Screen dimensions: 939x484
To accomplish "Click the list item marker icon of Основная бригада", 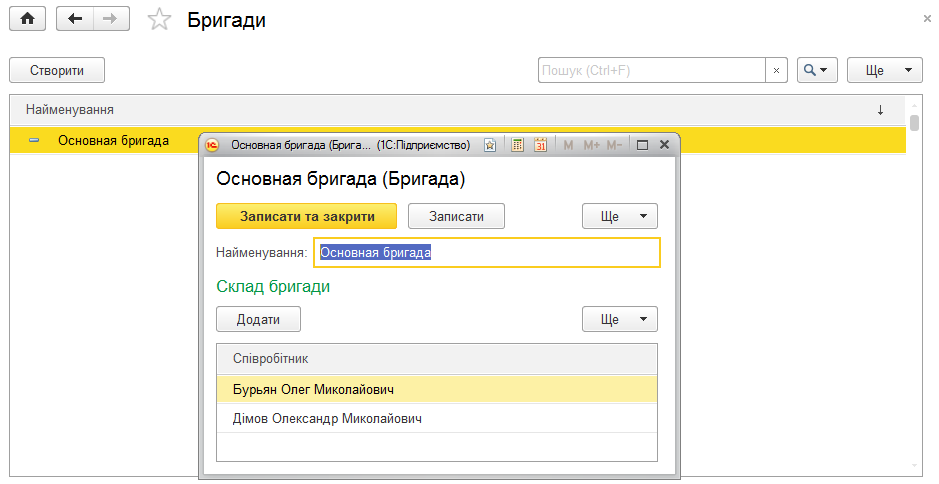I will tap(34, 141).
